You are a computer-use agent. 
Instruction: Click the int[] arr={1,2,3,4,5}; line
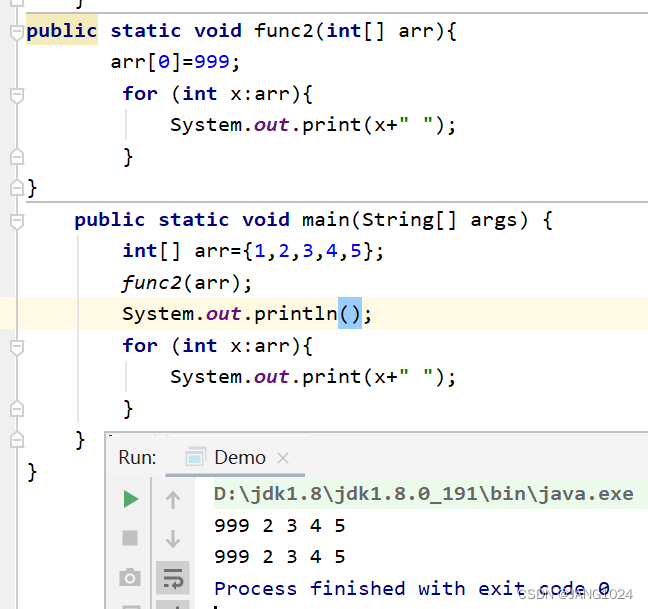click(253, 251)
